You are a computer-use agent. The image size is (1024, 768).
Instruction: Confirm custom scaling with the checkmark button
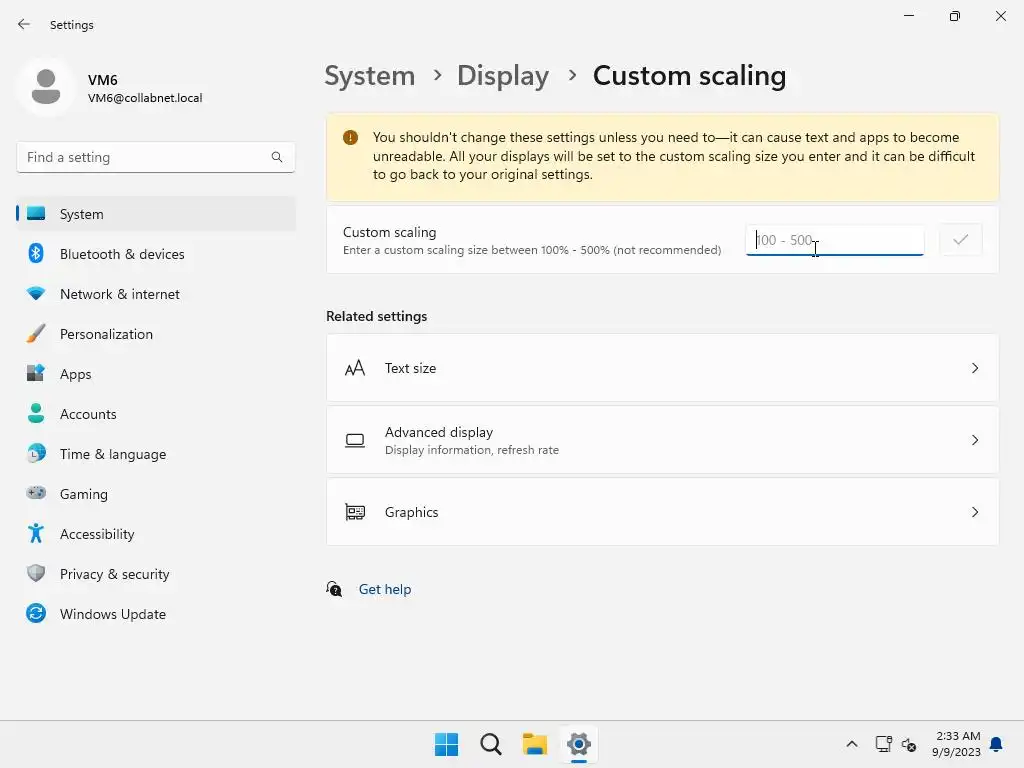tap(961, 240)
